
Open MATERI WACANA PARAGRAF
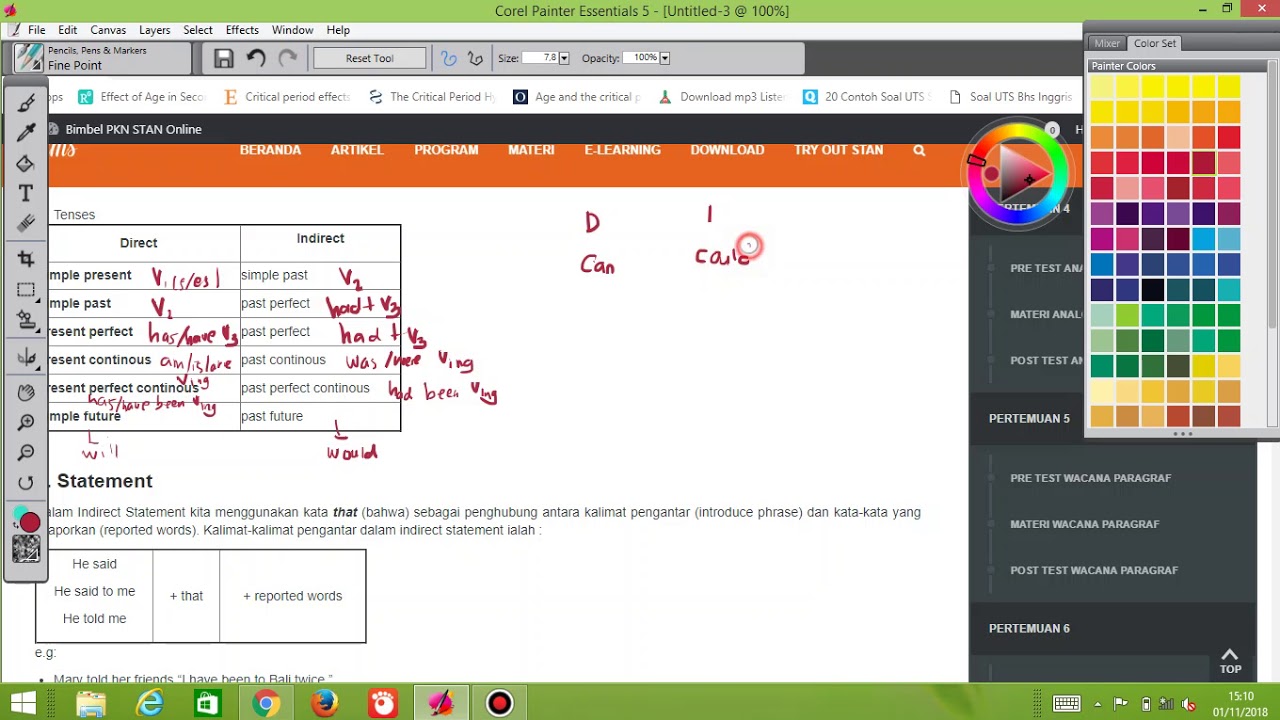click(1084, 524)
